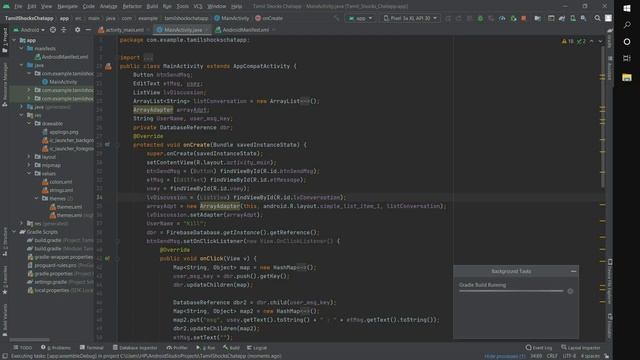Toggle the Emulator side panel button
Viewport: 640px width, 360px height.
click(x=610, y=325)
